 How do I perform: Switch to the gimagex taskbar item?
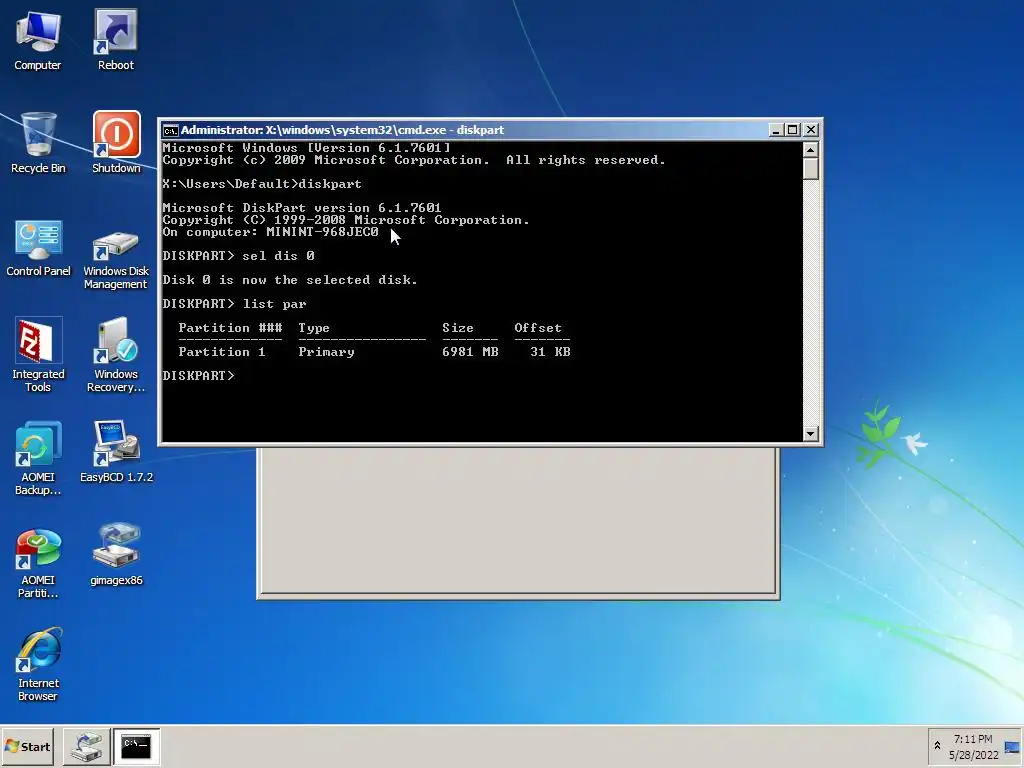(86, 746)
